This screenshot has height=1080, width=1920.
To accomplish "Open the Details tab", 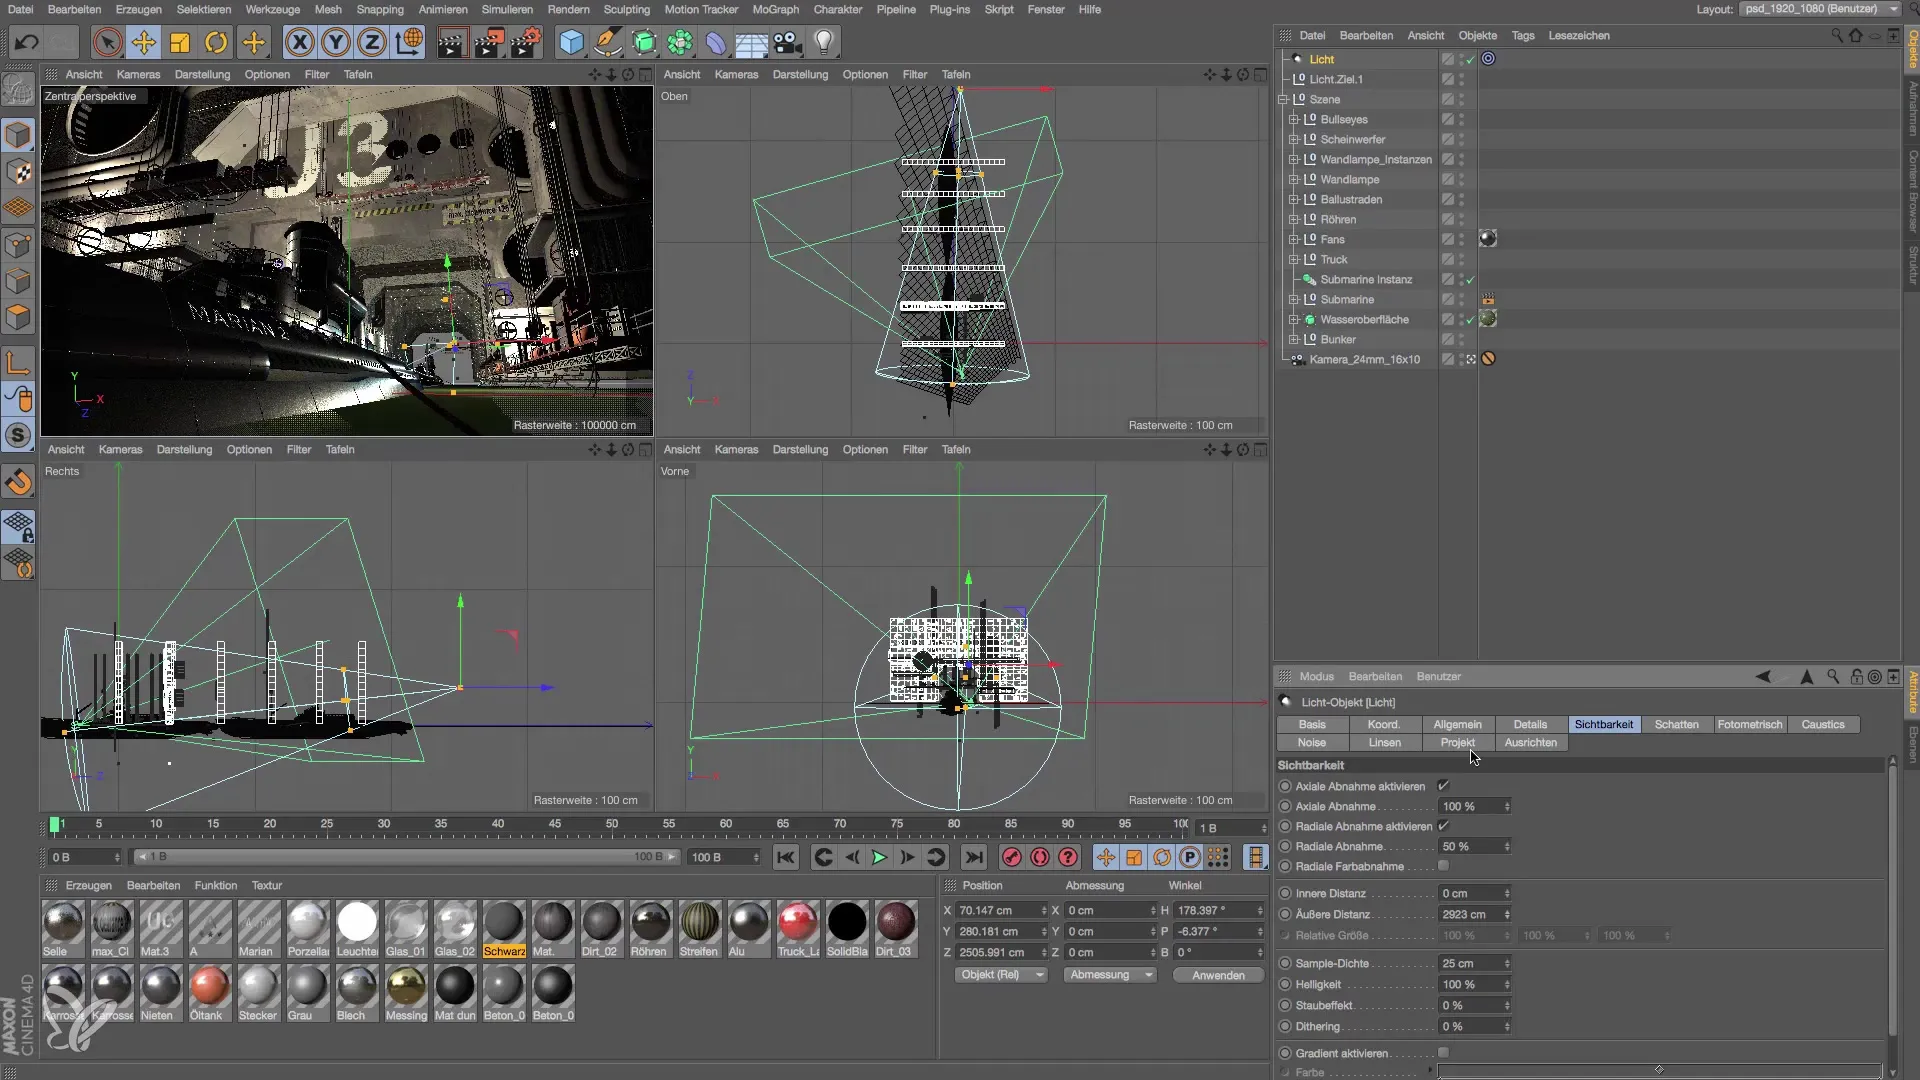I will (x=1530, y=724).
